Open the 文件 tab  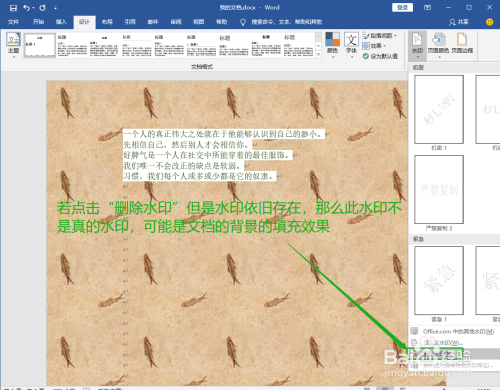(13, 22)
